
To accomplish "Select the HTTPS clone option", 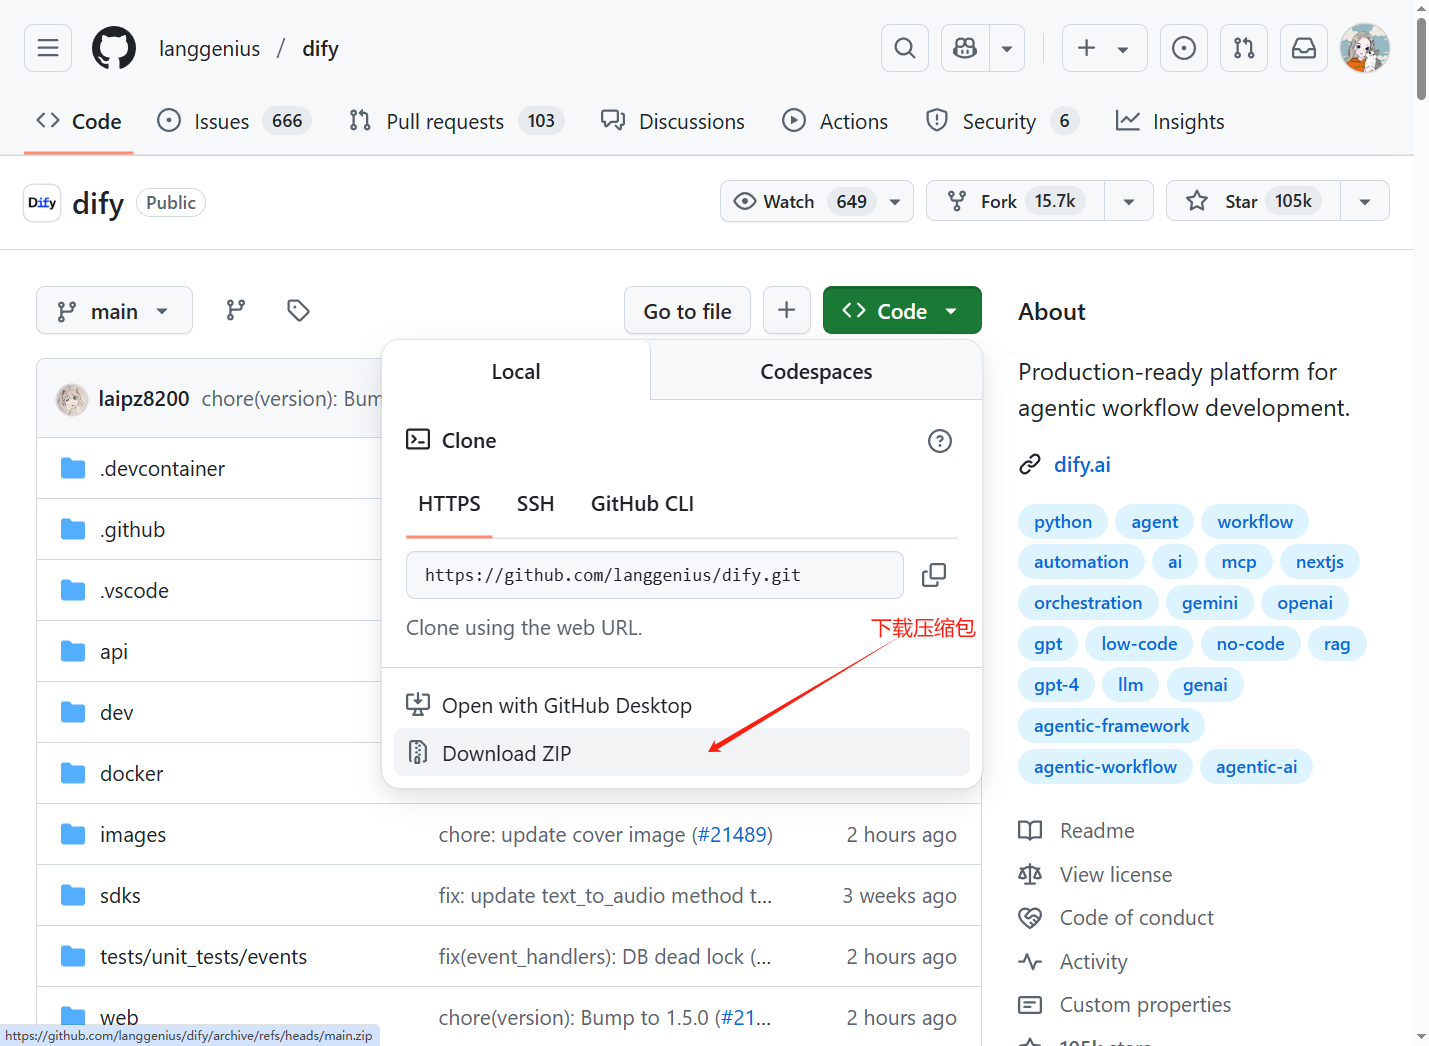I will (x=449, y=504).
